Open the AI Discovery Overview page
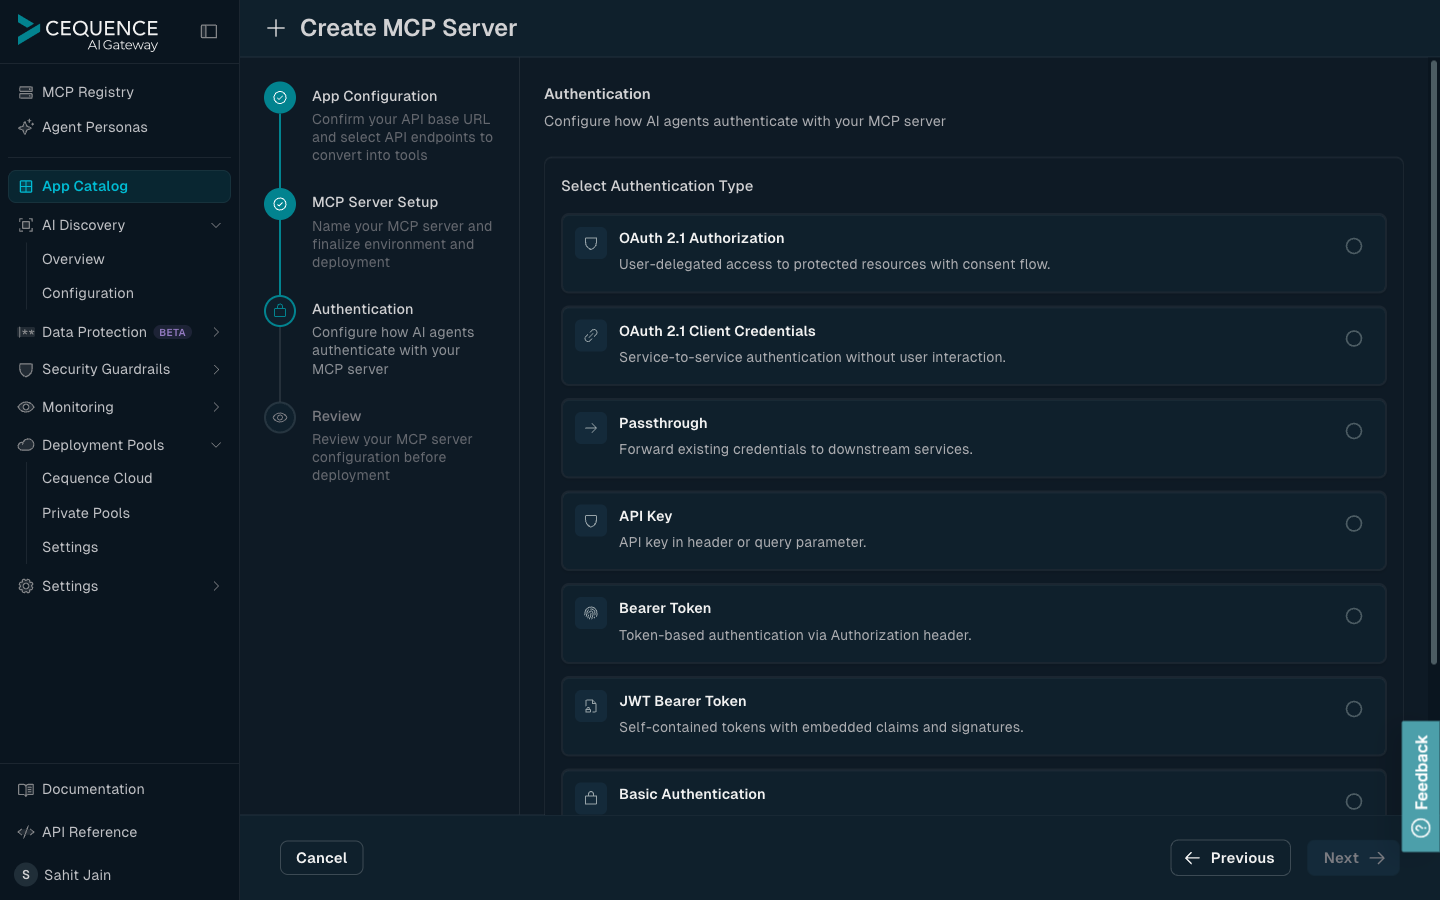 [x=73, y=259]
